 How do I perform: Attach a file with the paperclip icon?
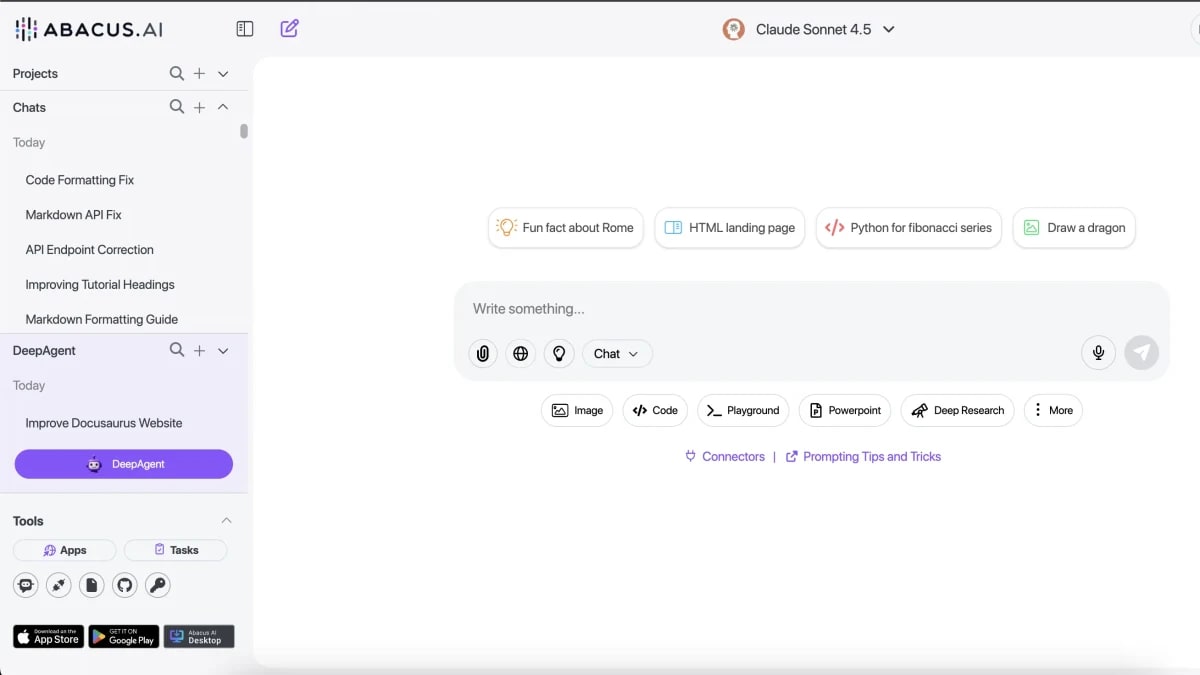(x=483, y=353)
